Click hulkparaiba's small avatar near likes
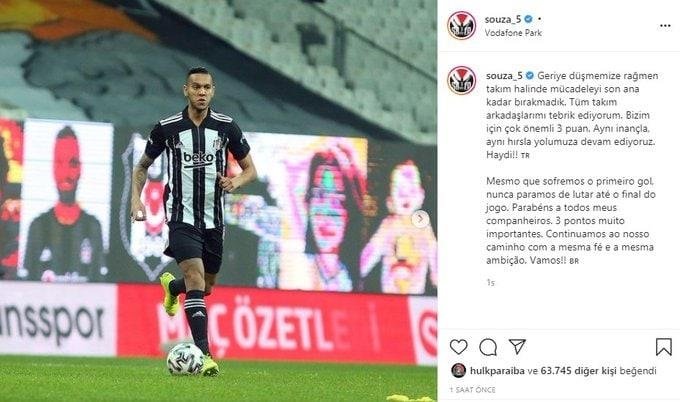Viewport: 680px width, 402px height. [x=458, y=370]
